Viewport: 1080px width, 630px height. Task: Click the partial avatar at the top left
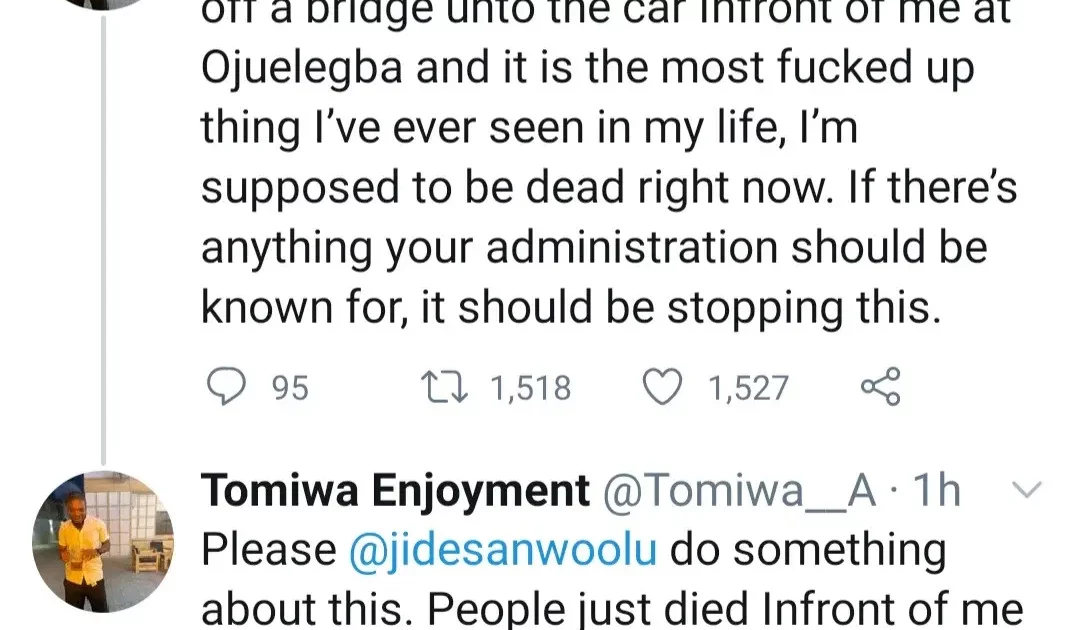103,6
